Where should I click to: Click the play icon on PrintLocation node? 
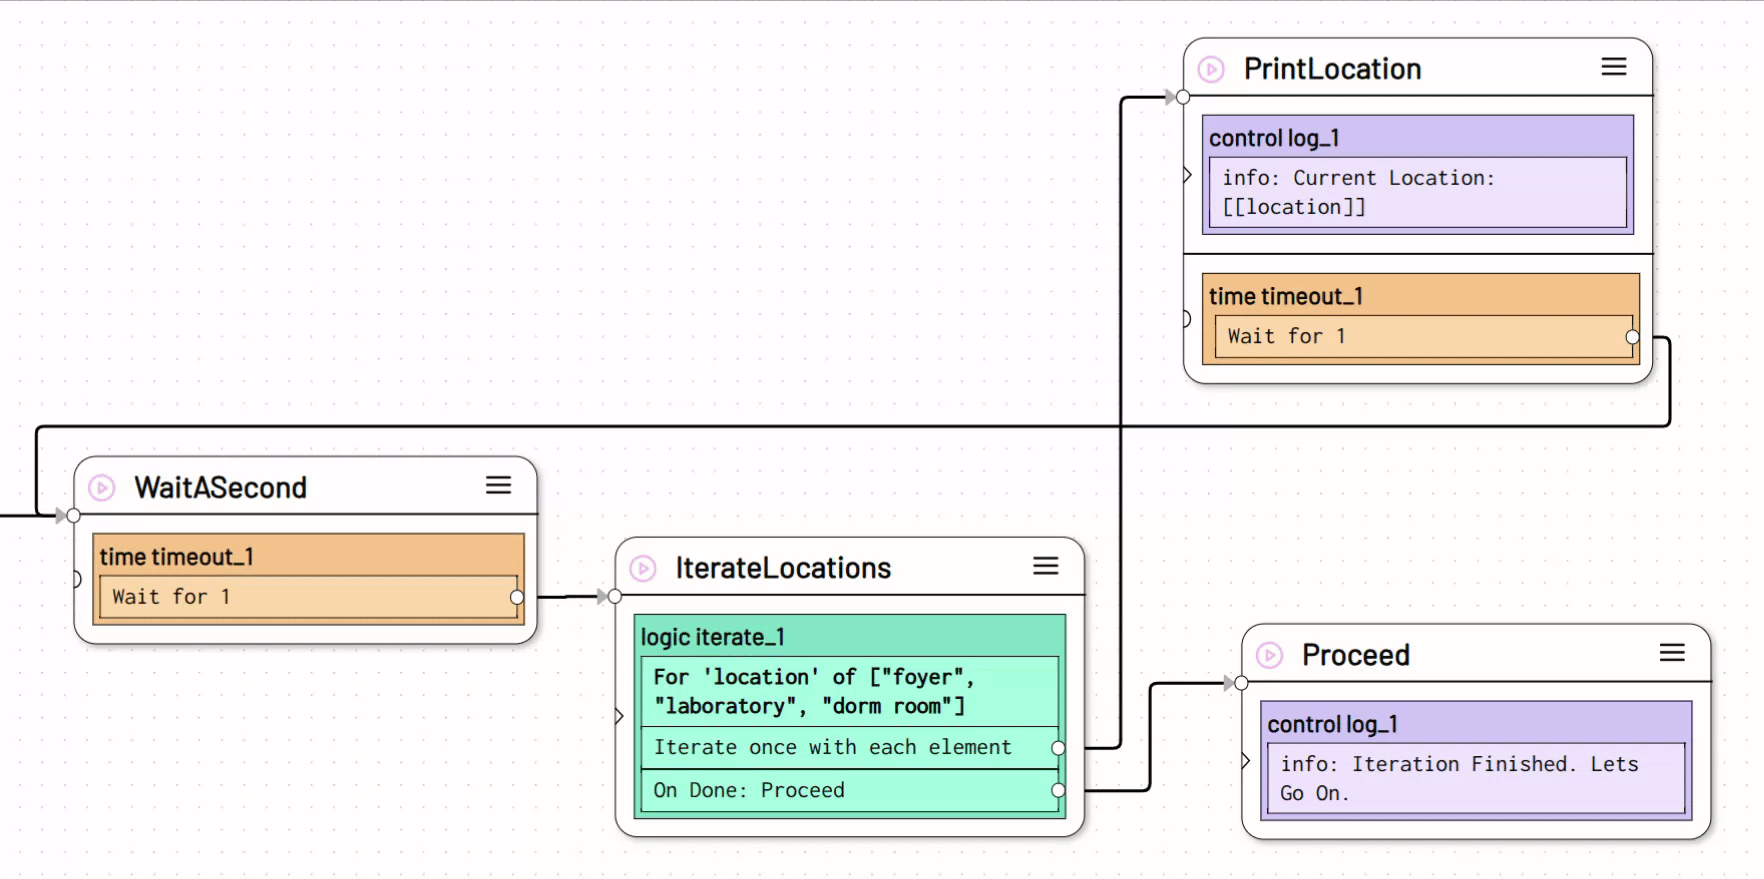coord(1211,69)
